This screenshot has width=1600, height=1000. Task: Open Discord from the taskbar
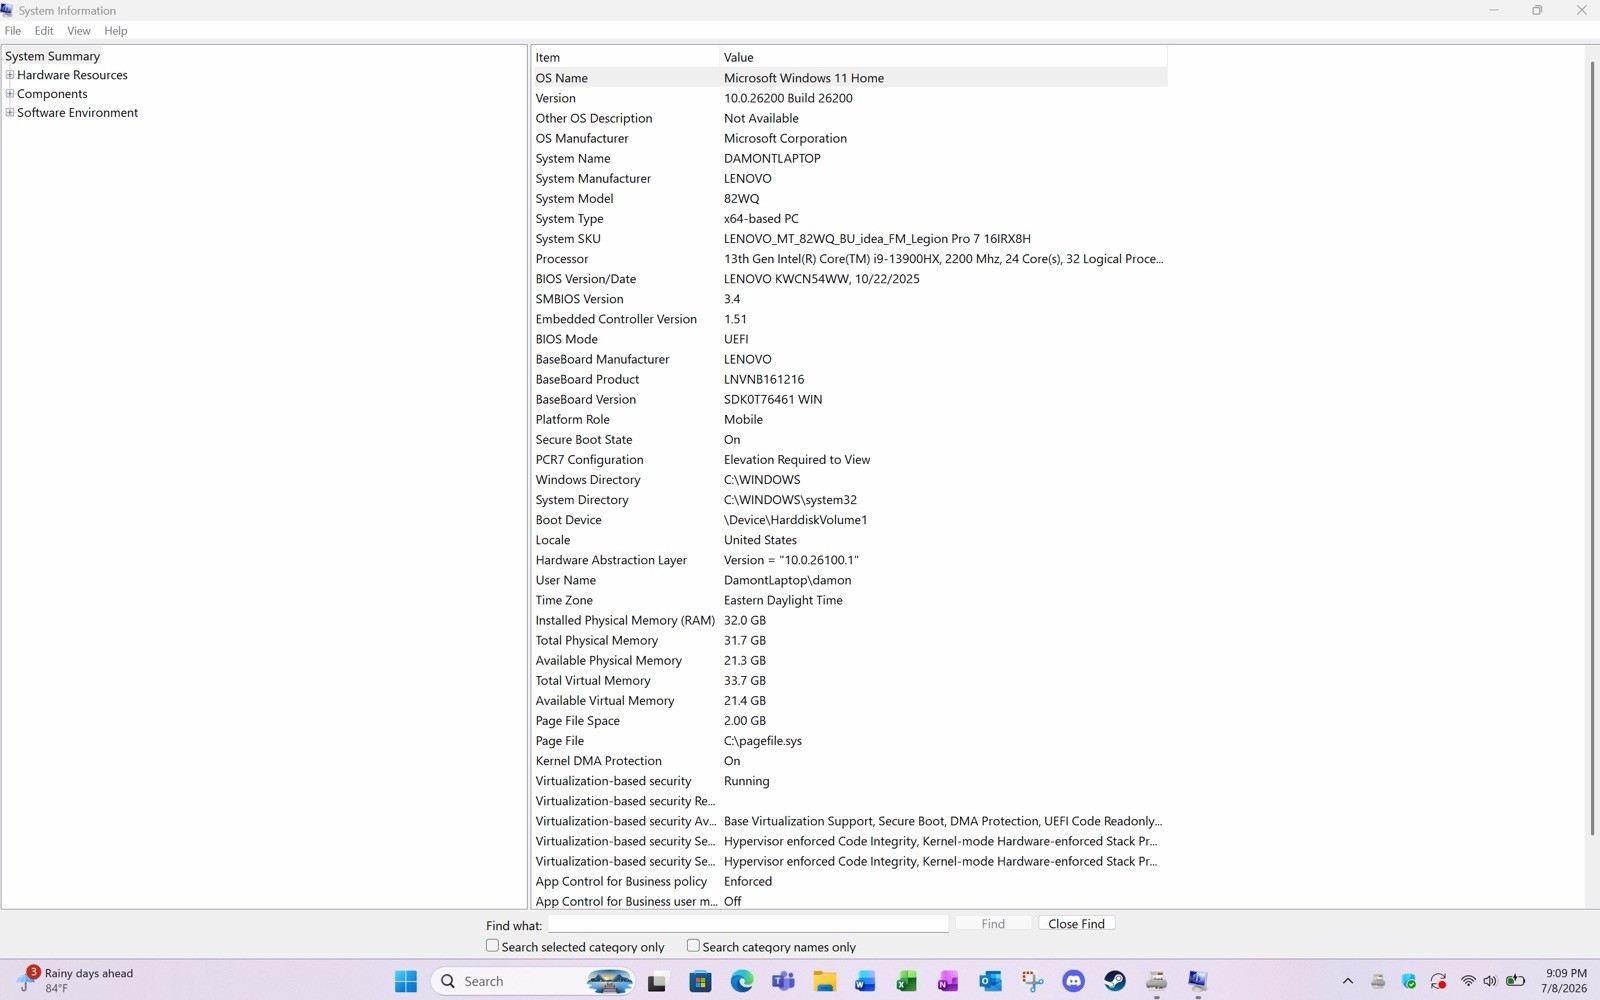(1073, 981)
